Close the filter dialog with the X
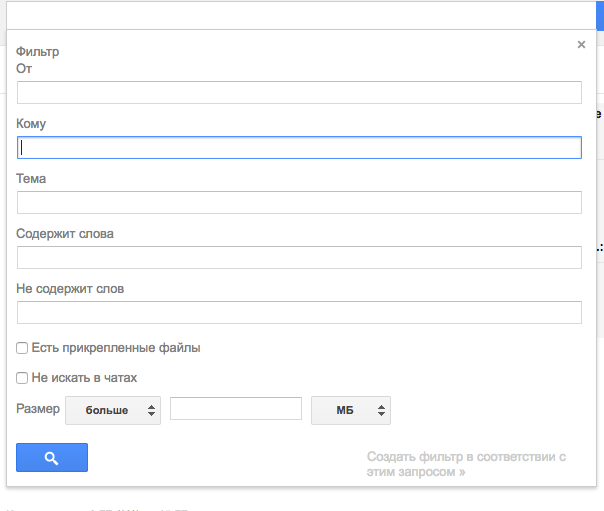 pyautogui.click(x=581, y=44)
